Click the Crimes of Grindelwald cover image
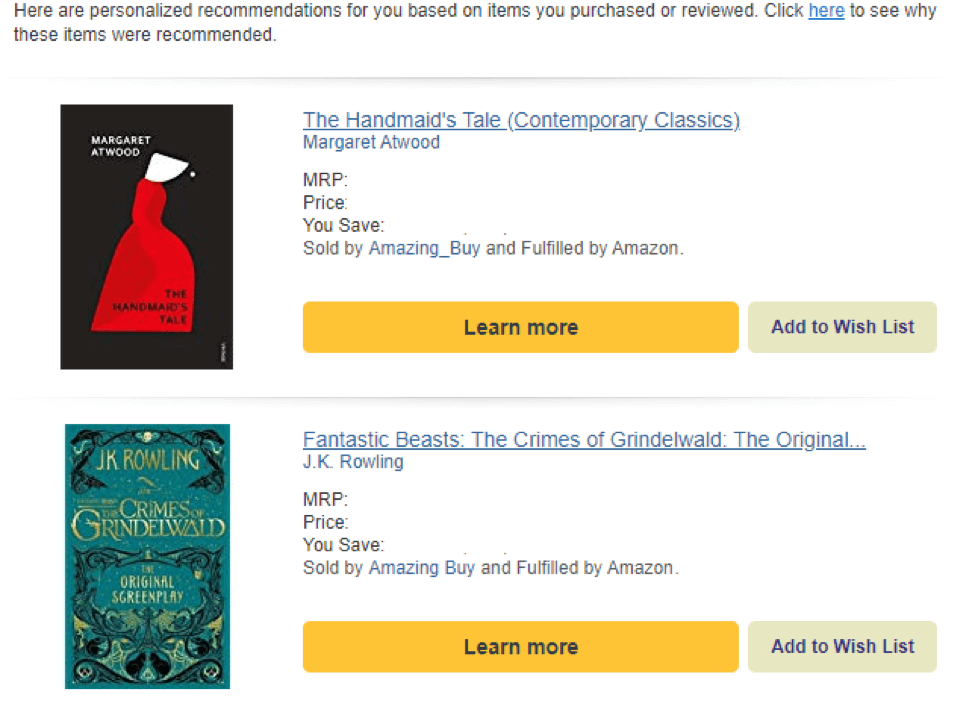Screen dimensions: 975x721 click(146, 556)
